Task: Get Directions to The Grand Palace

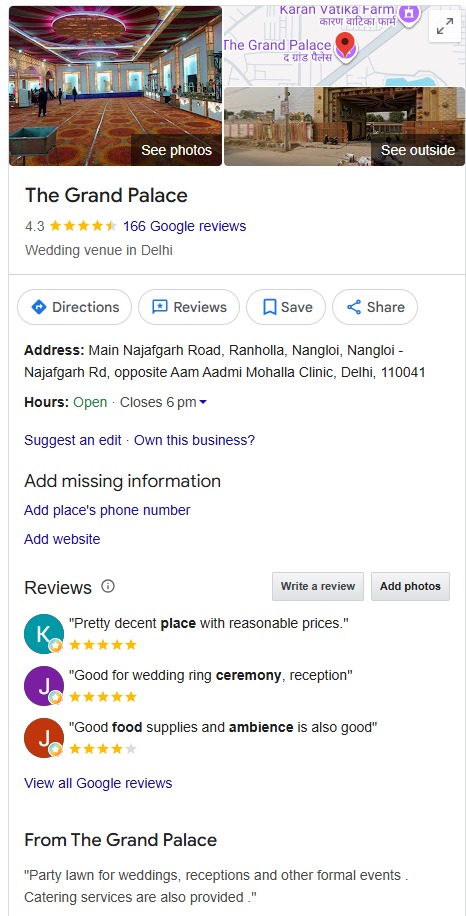Action: pyautogui.click(x=75, y=307)
